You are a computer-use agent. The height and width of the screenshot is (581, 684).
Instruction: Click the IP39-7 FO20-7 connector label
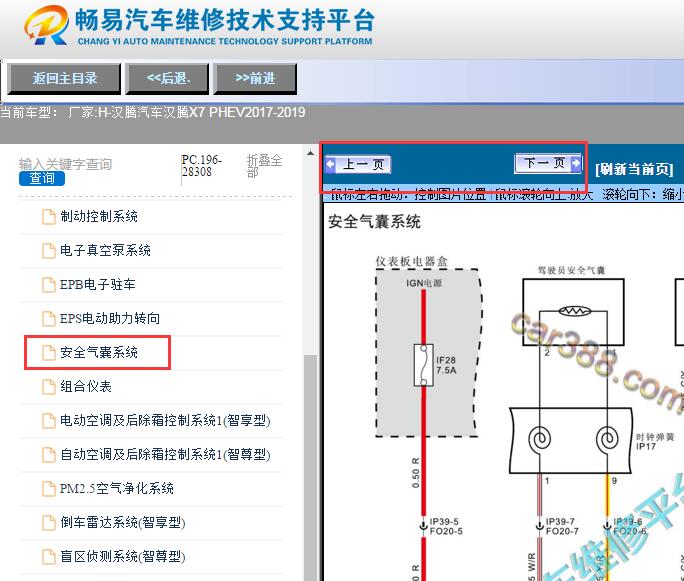pos(562,526)
